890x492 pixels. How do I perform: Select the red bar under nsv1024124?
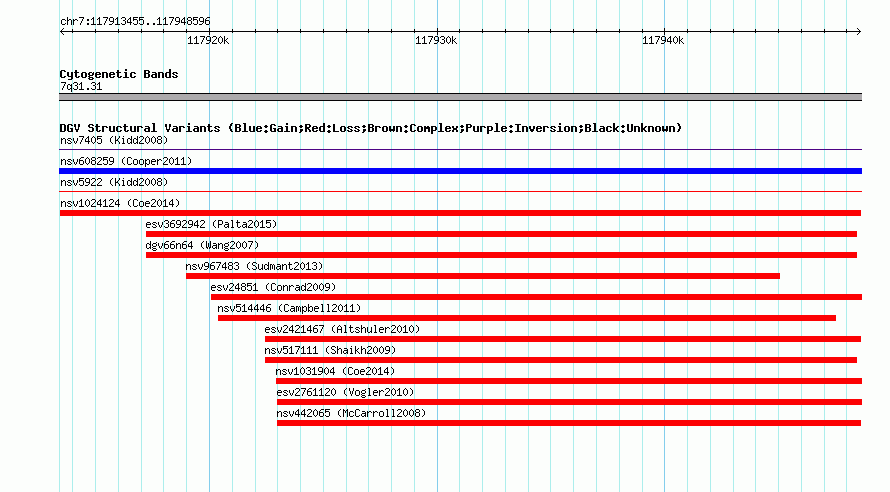point(460,213)
